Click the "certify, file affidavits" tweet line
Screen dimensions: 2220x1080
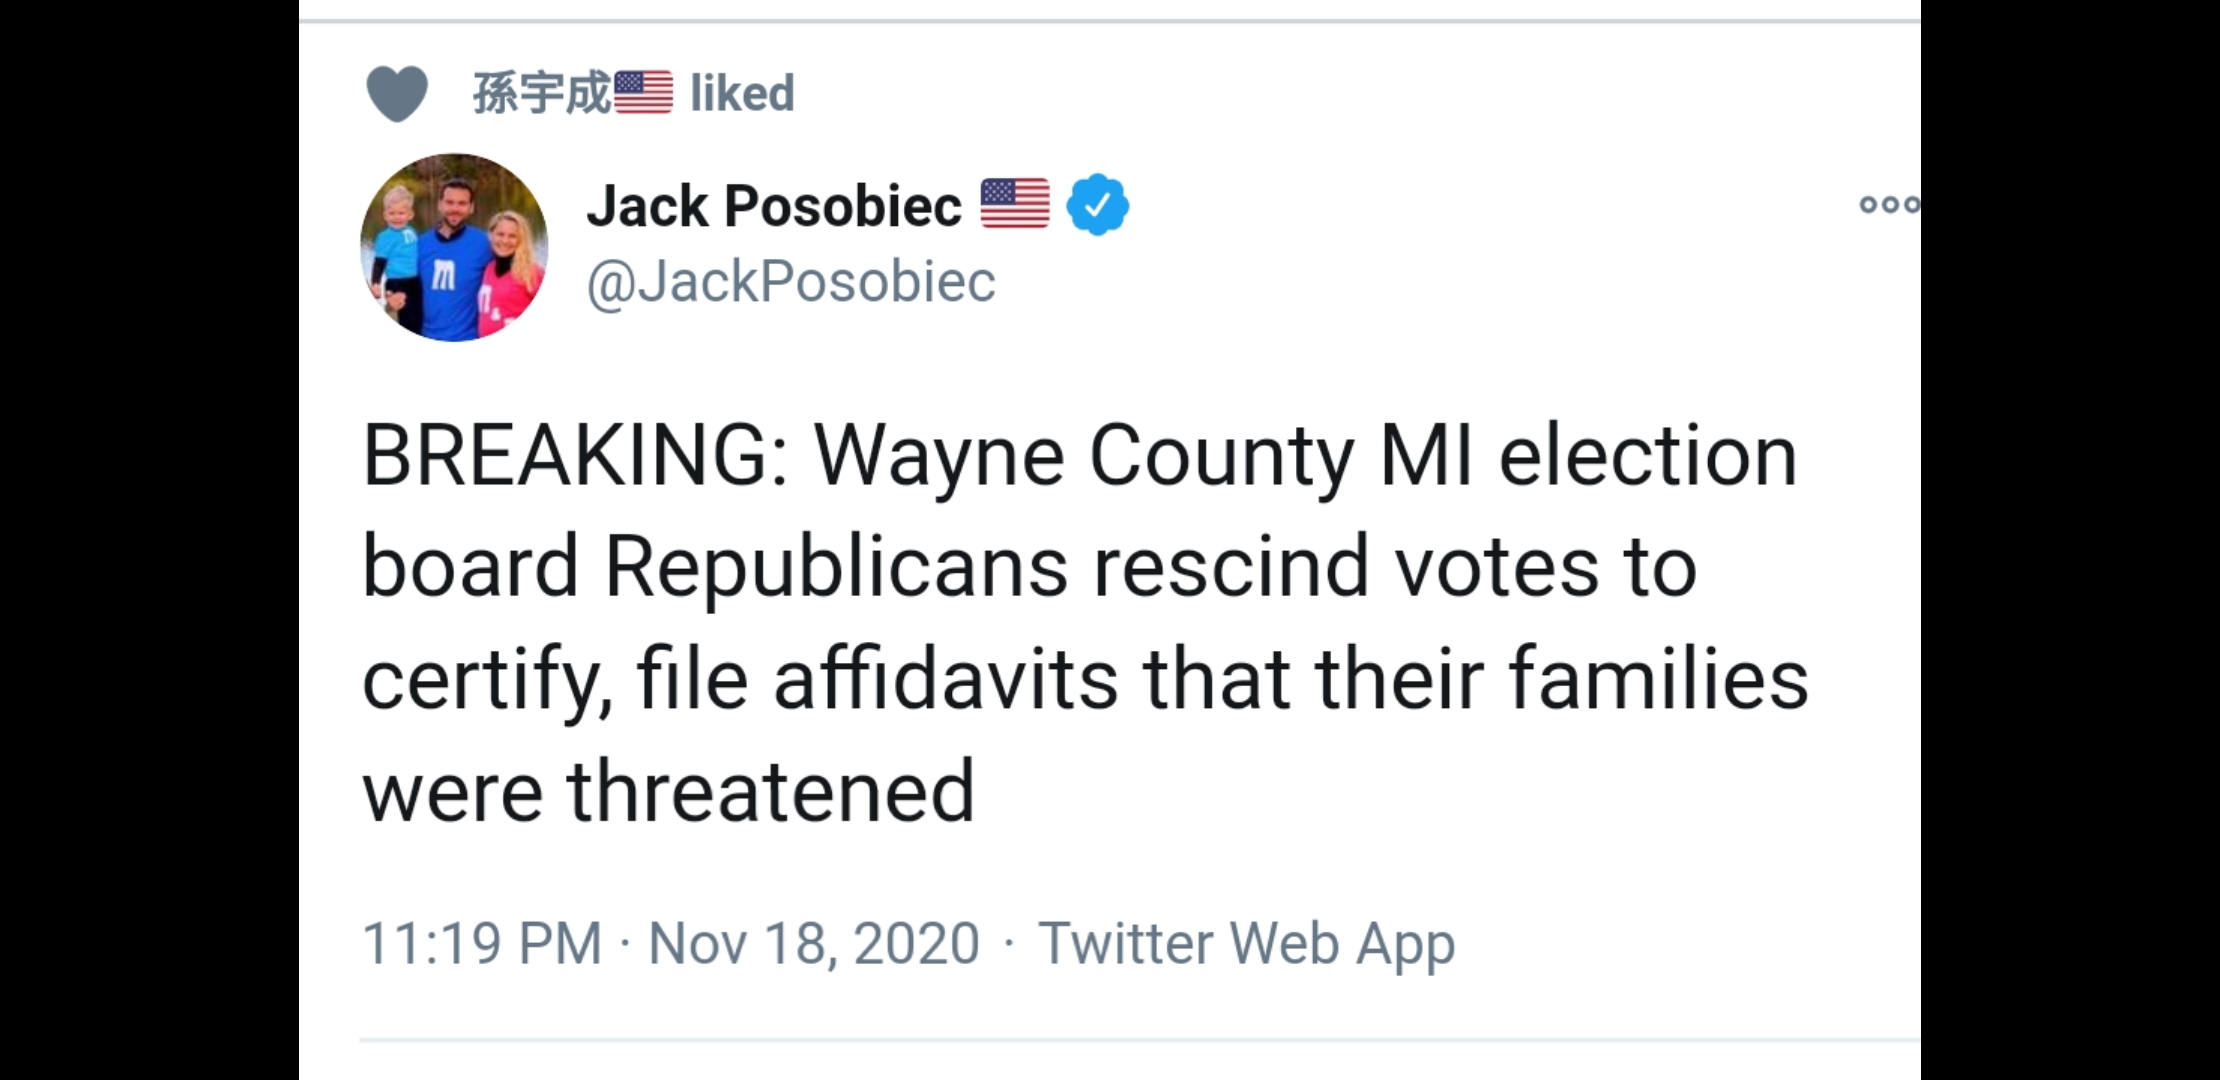(740, 680)
